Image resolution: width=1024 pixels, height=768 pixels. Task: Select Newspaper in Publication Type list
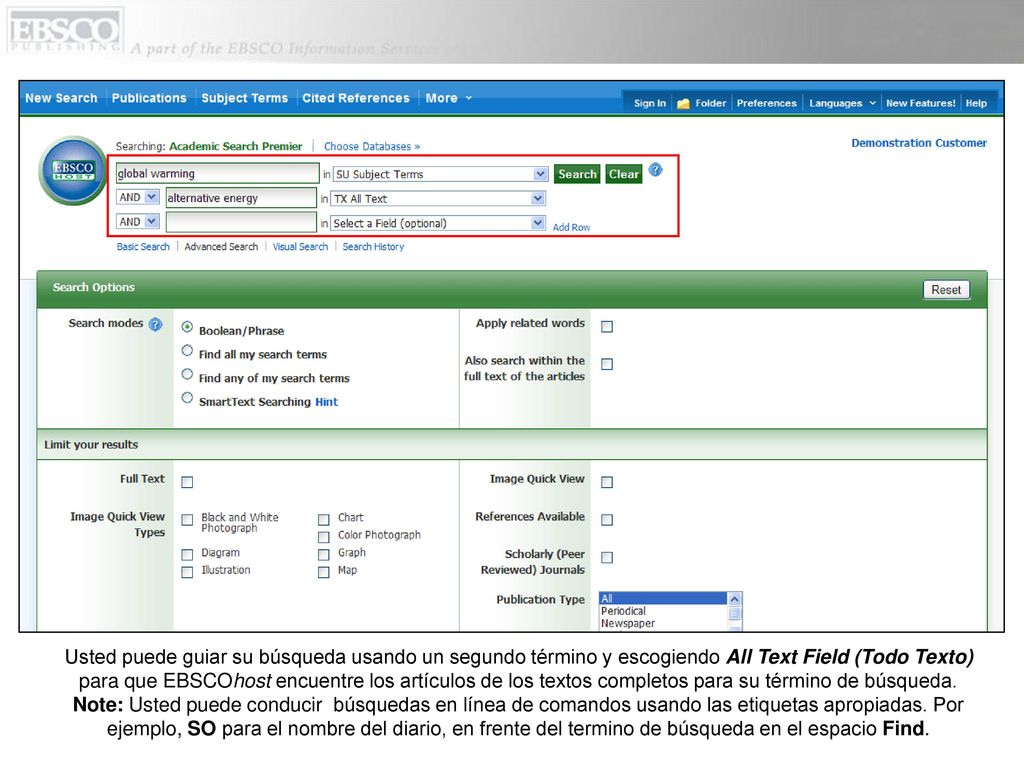[662, 624]
